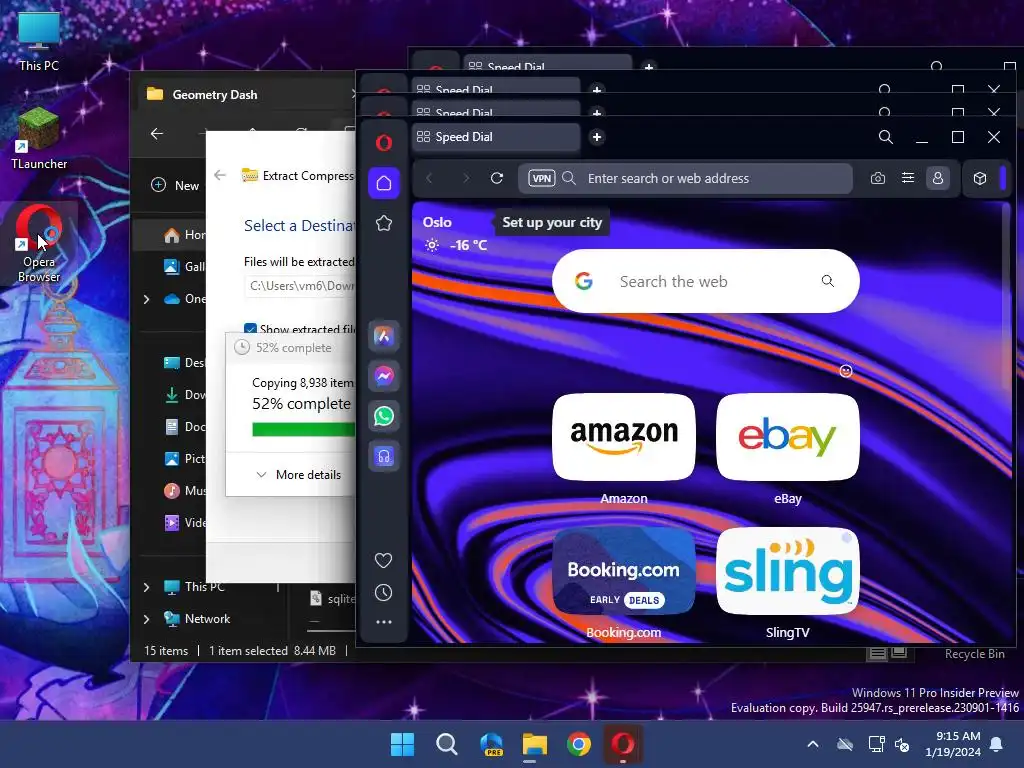
Task: Click the '15 items' status bar text
Action: [x=166, y=650]
